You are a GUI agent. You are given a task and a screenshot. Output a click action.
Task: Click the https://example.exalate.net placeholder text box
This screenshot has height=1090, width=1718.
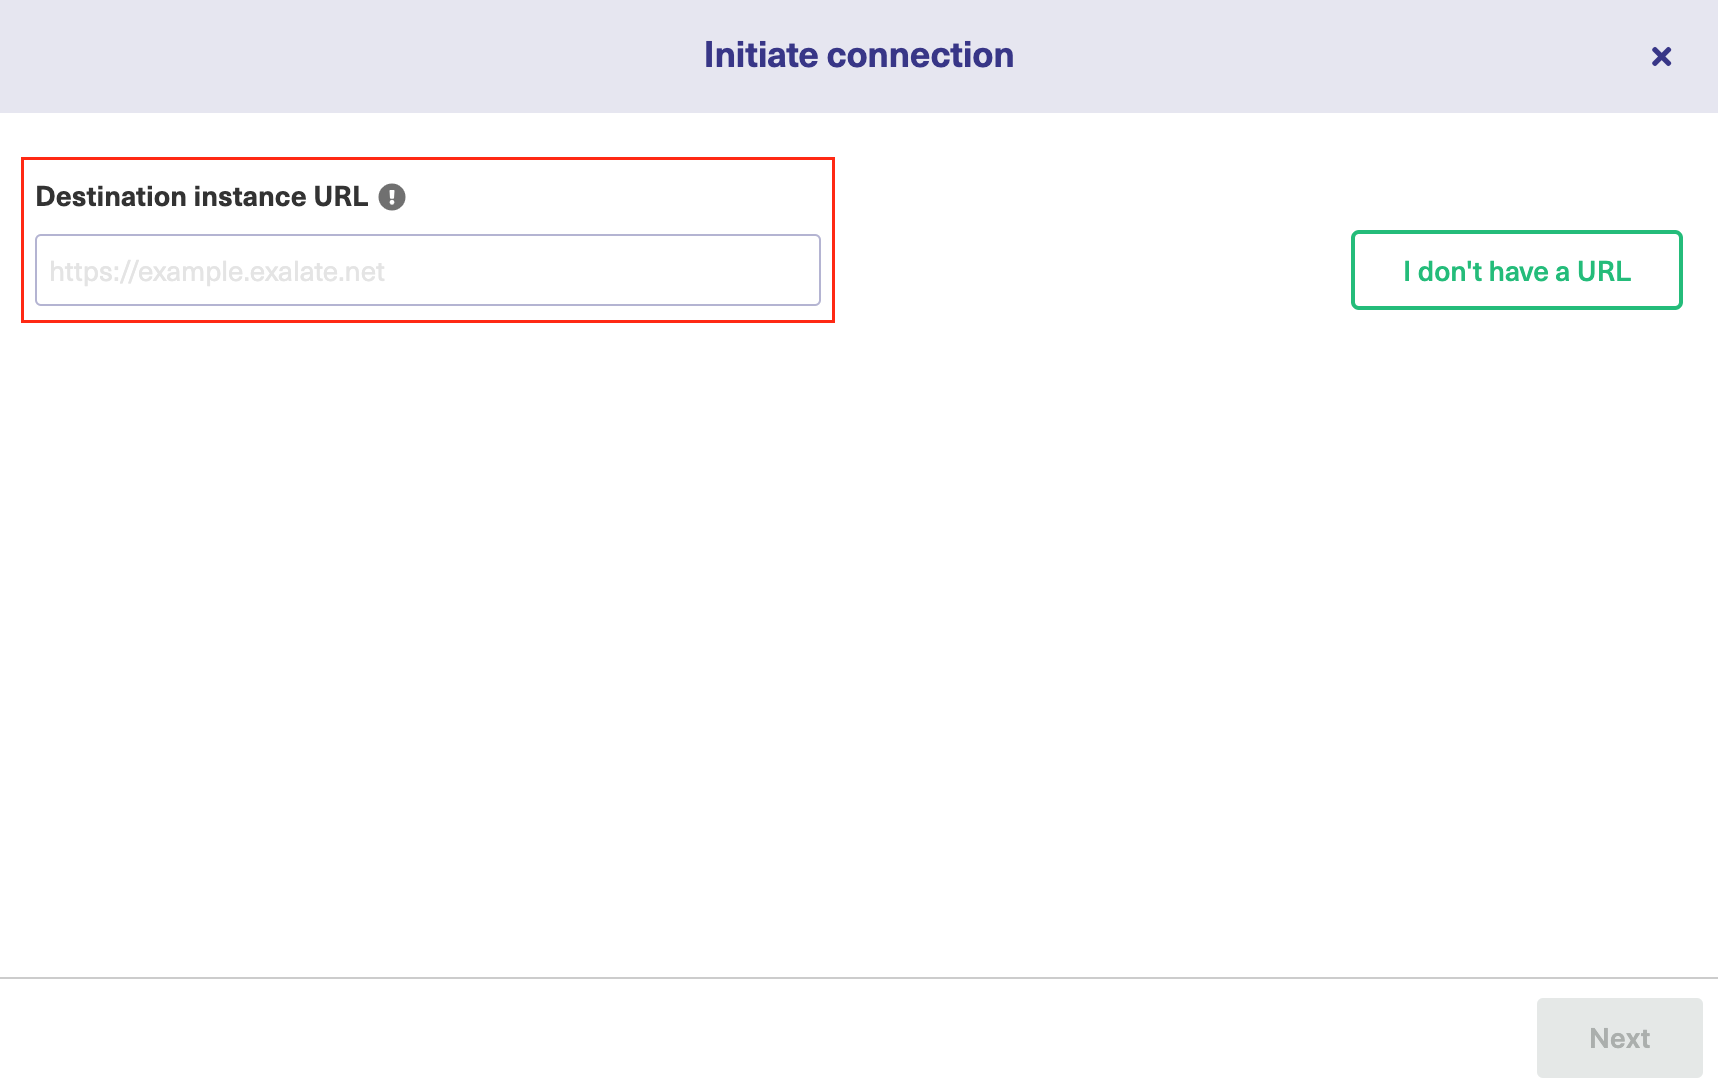pos(428,270)
